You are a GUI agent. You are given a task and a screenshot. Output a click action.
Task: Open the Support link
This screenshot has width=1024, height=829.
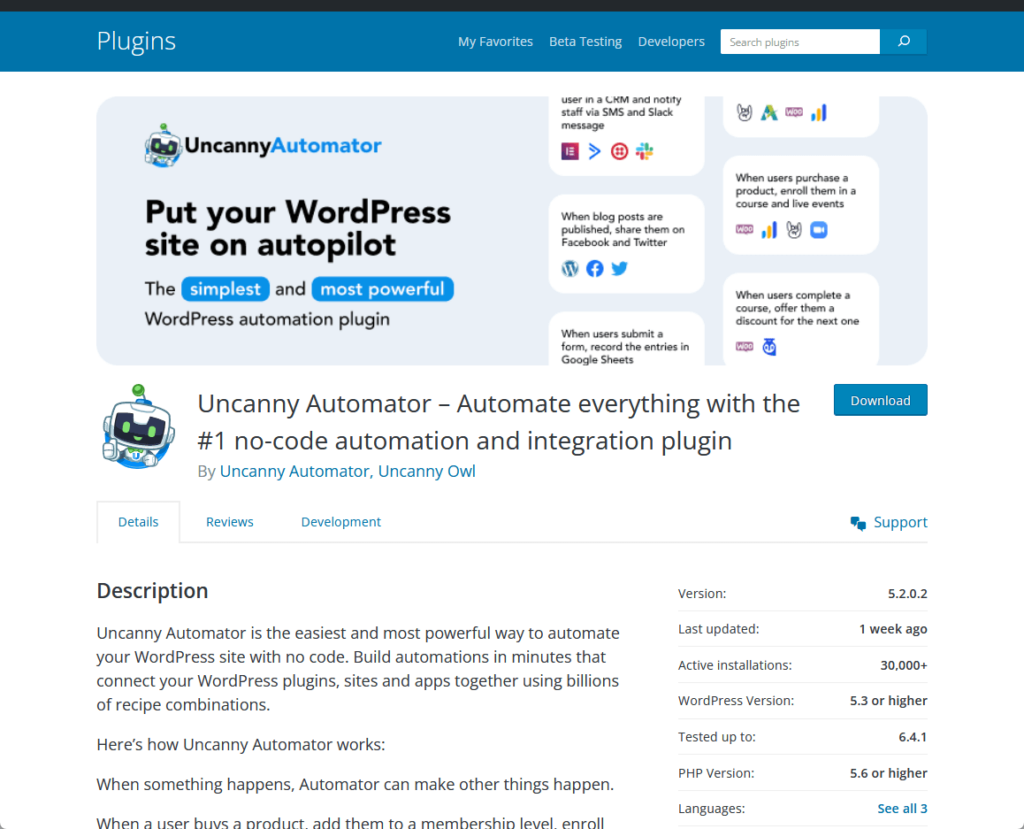click(x=900, y=522)
